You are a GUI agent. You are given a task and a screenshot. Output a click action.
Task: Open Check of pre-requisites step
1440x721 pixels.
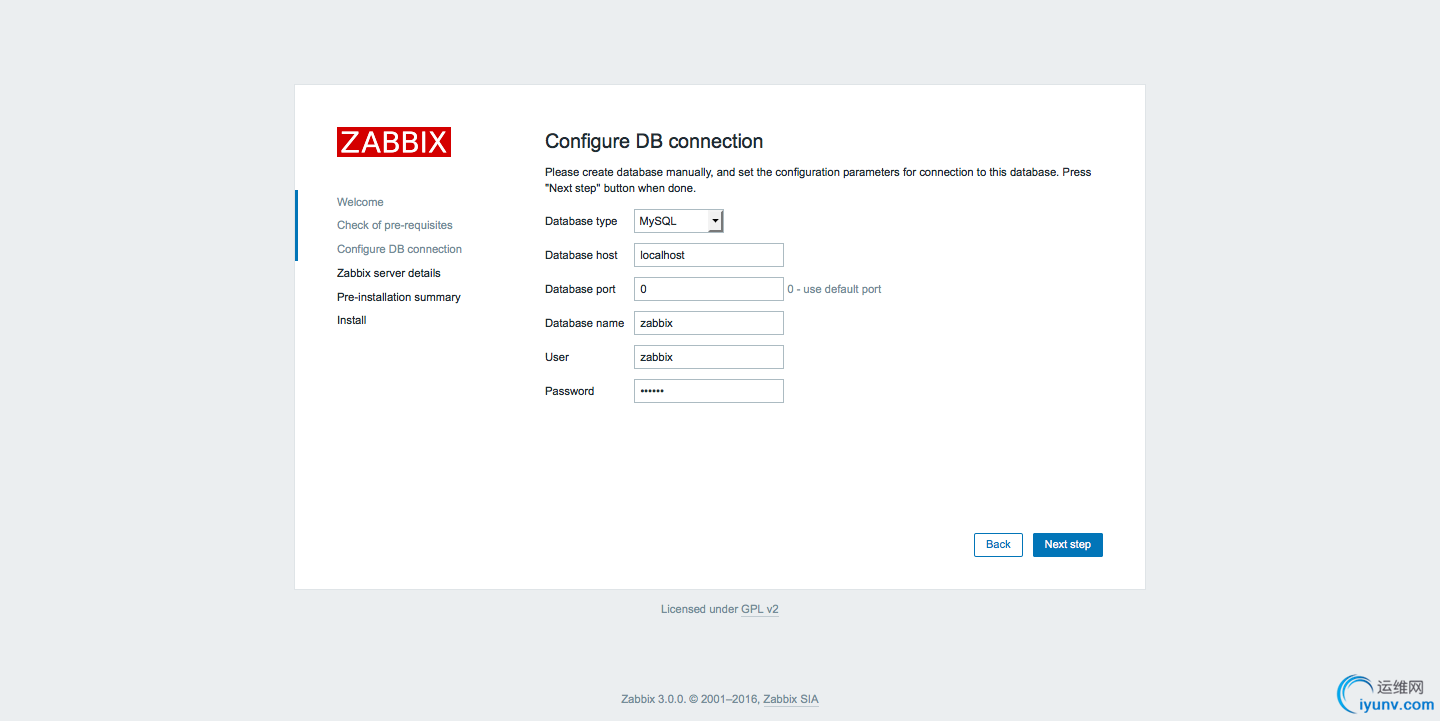click(x=395, y=225)
